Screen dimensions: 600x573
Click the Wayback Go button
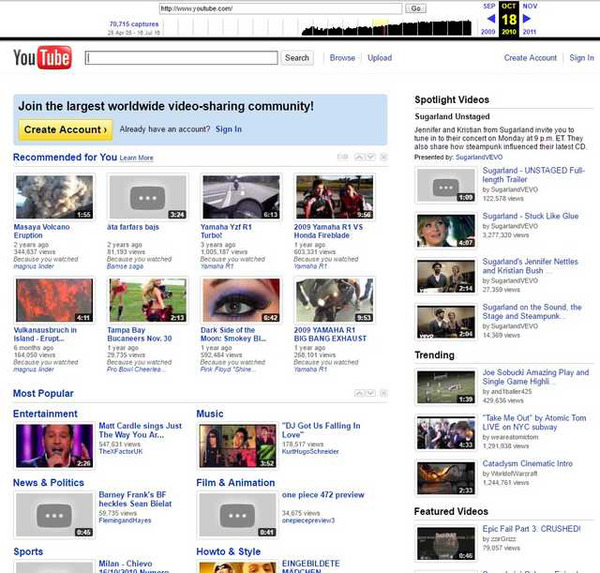(416, 8)
